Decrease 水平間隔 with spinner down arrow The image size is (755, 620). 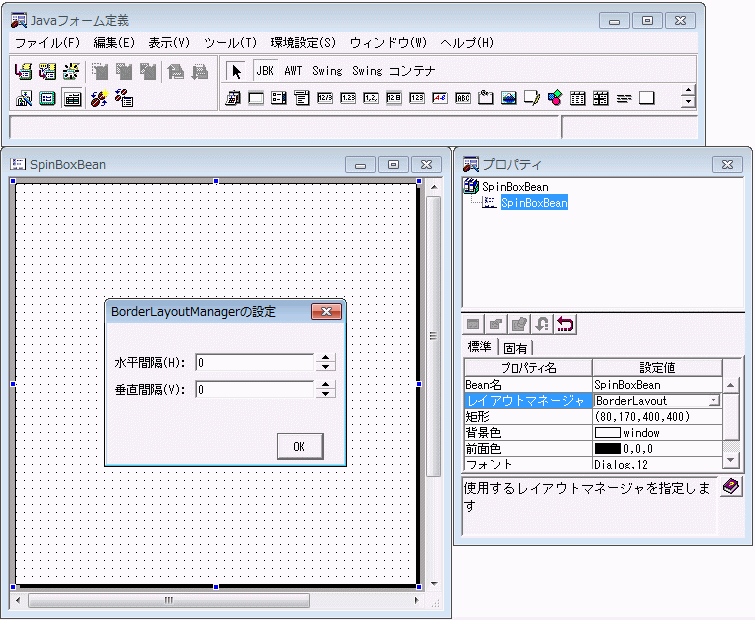(326, 367)
